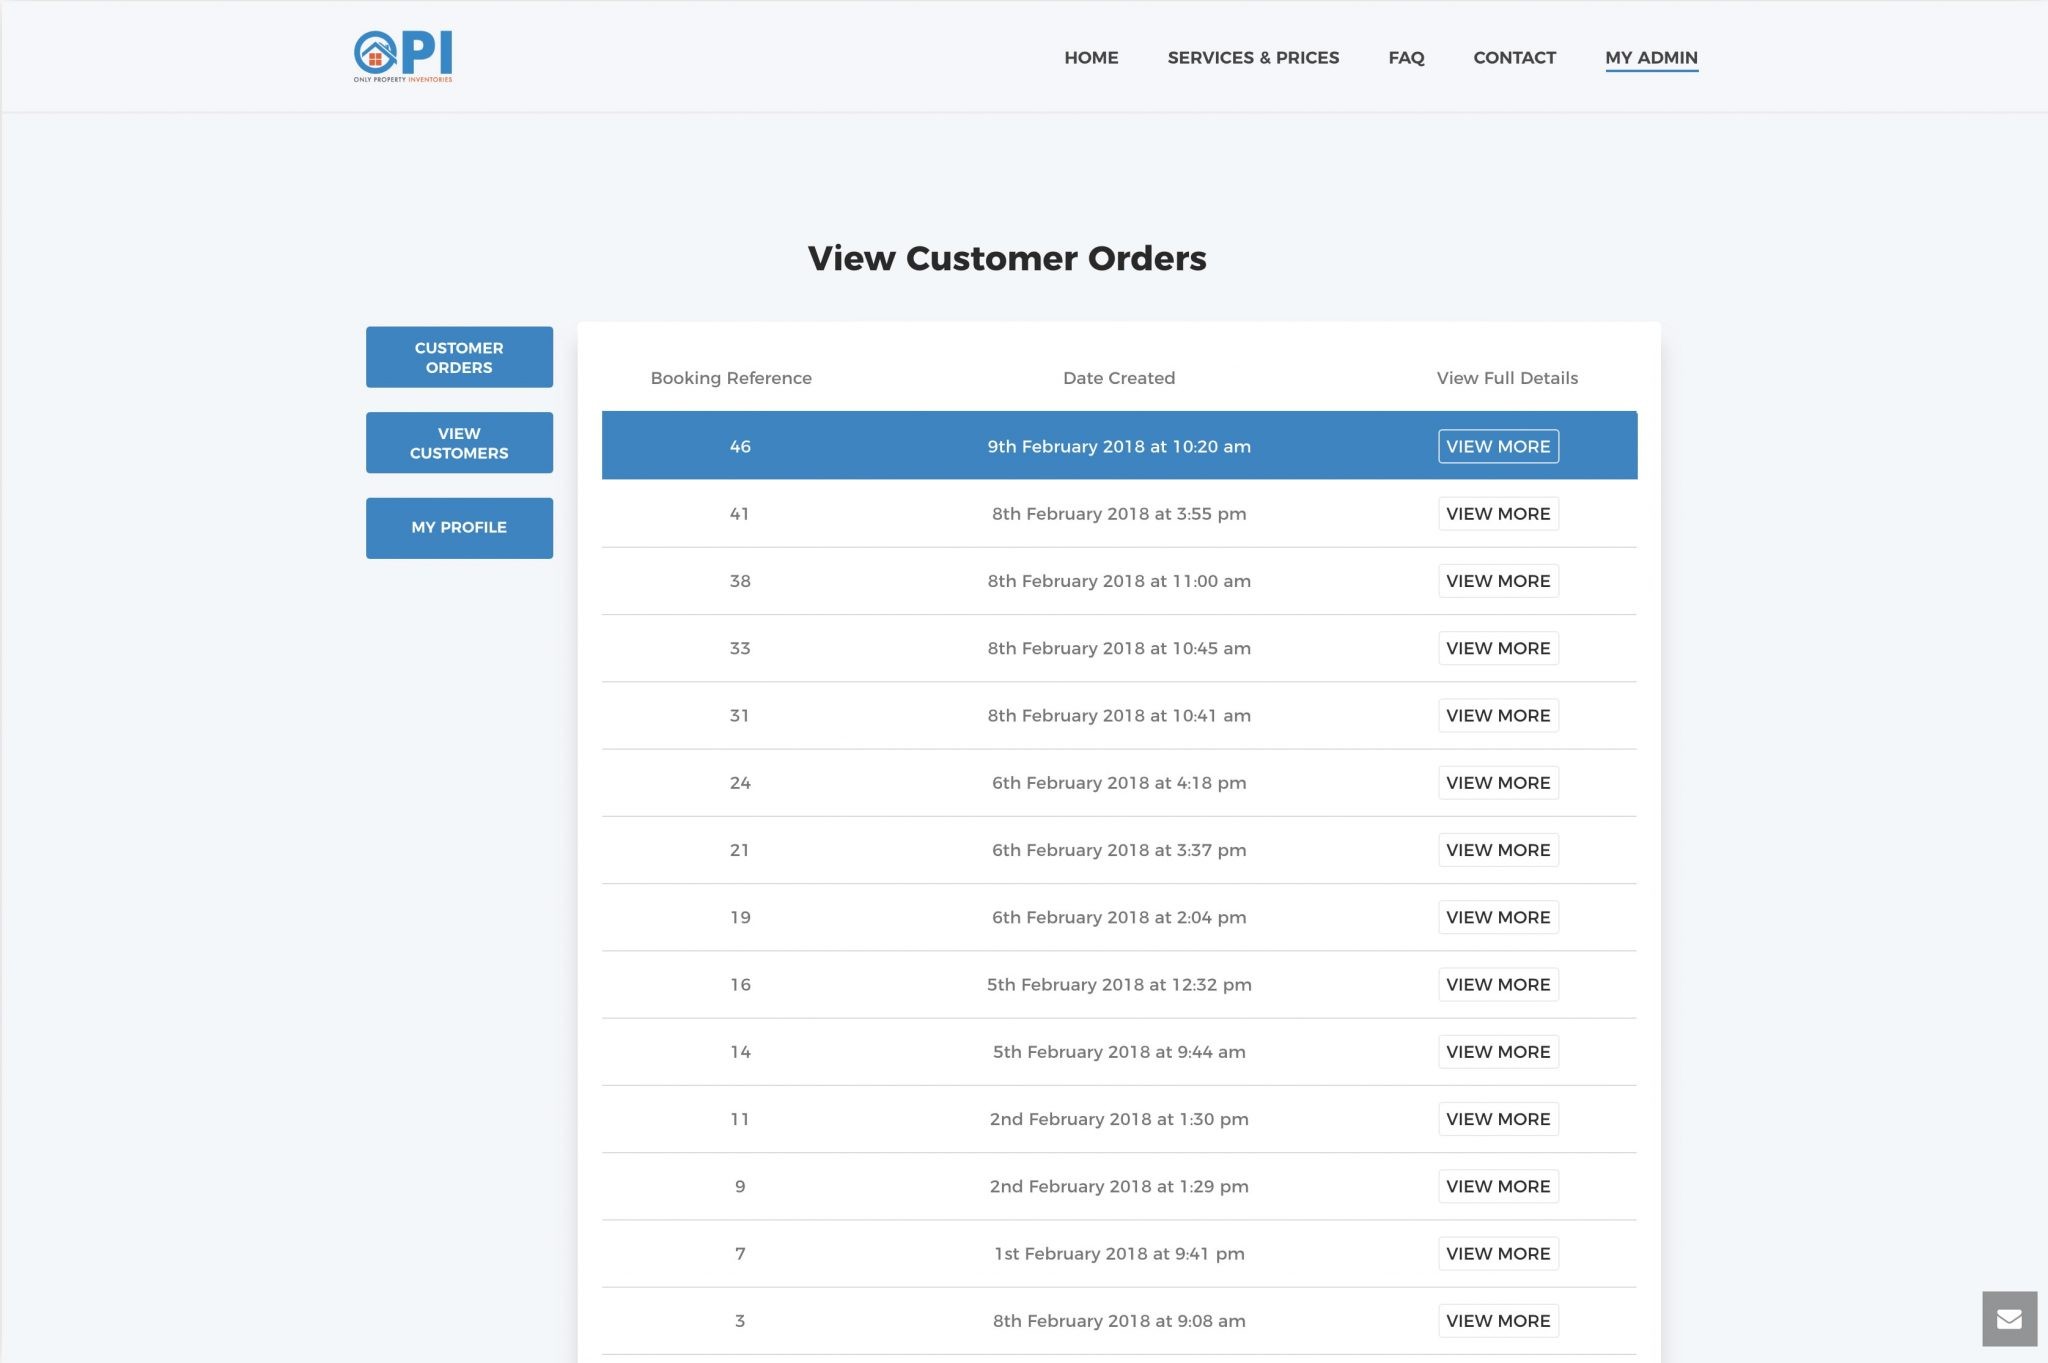2048x1363 pixels.
Task: Go to the Home menu item
Action: 1091,58
